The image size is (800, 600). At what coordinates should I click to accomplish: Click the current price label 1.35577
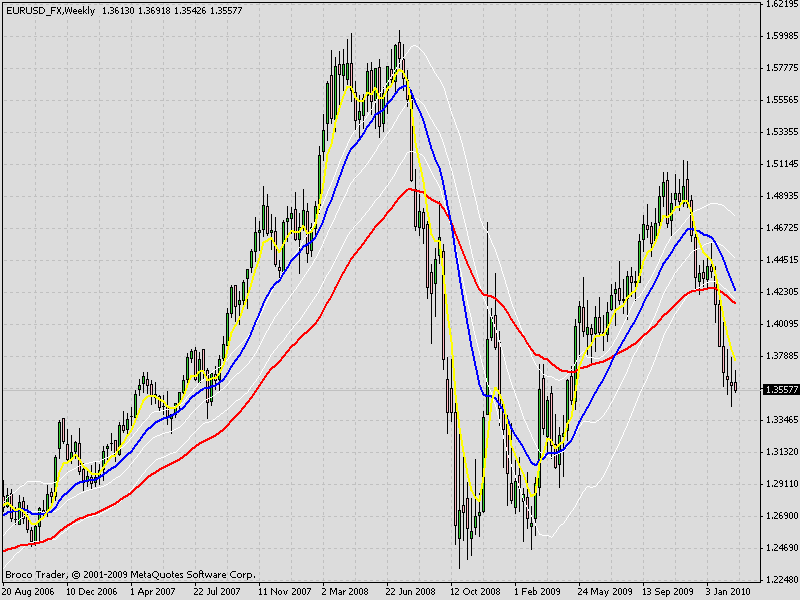tap(781, 390)
